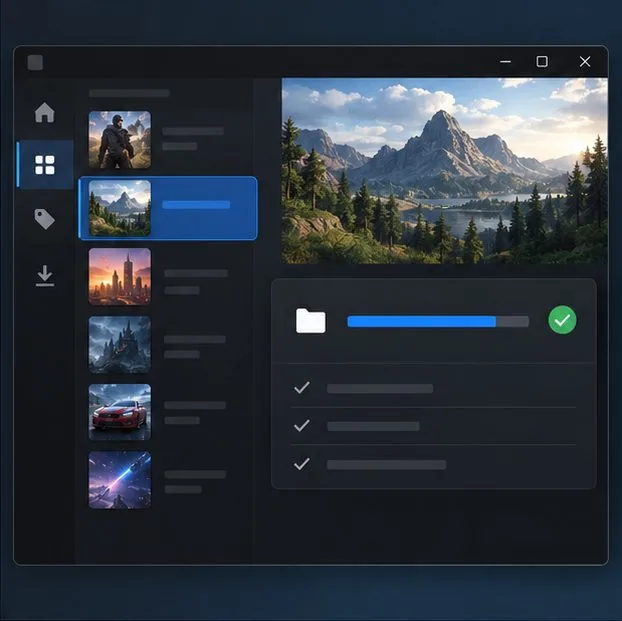Click the white folder icon
This screenshot has height=621, width=622.
pos(311,321)
